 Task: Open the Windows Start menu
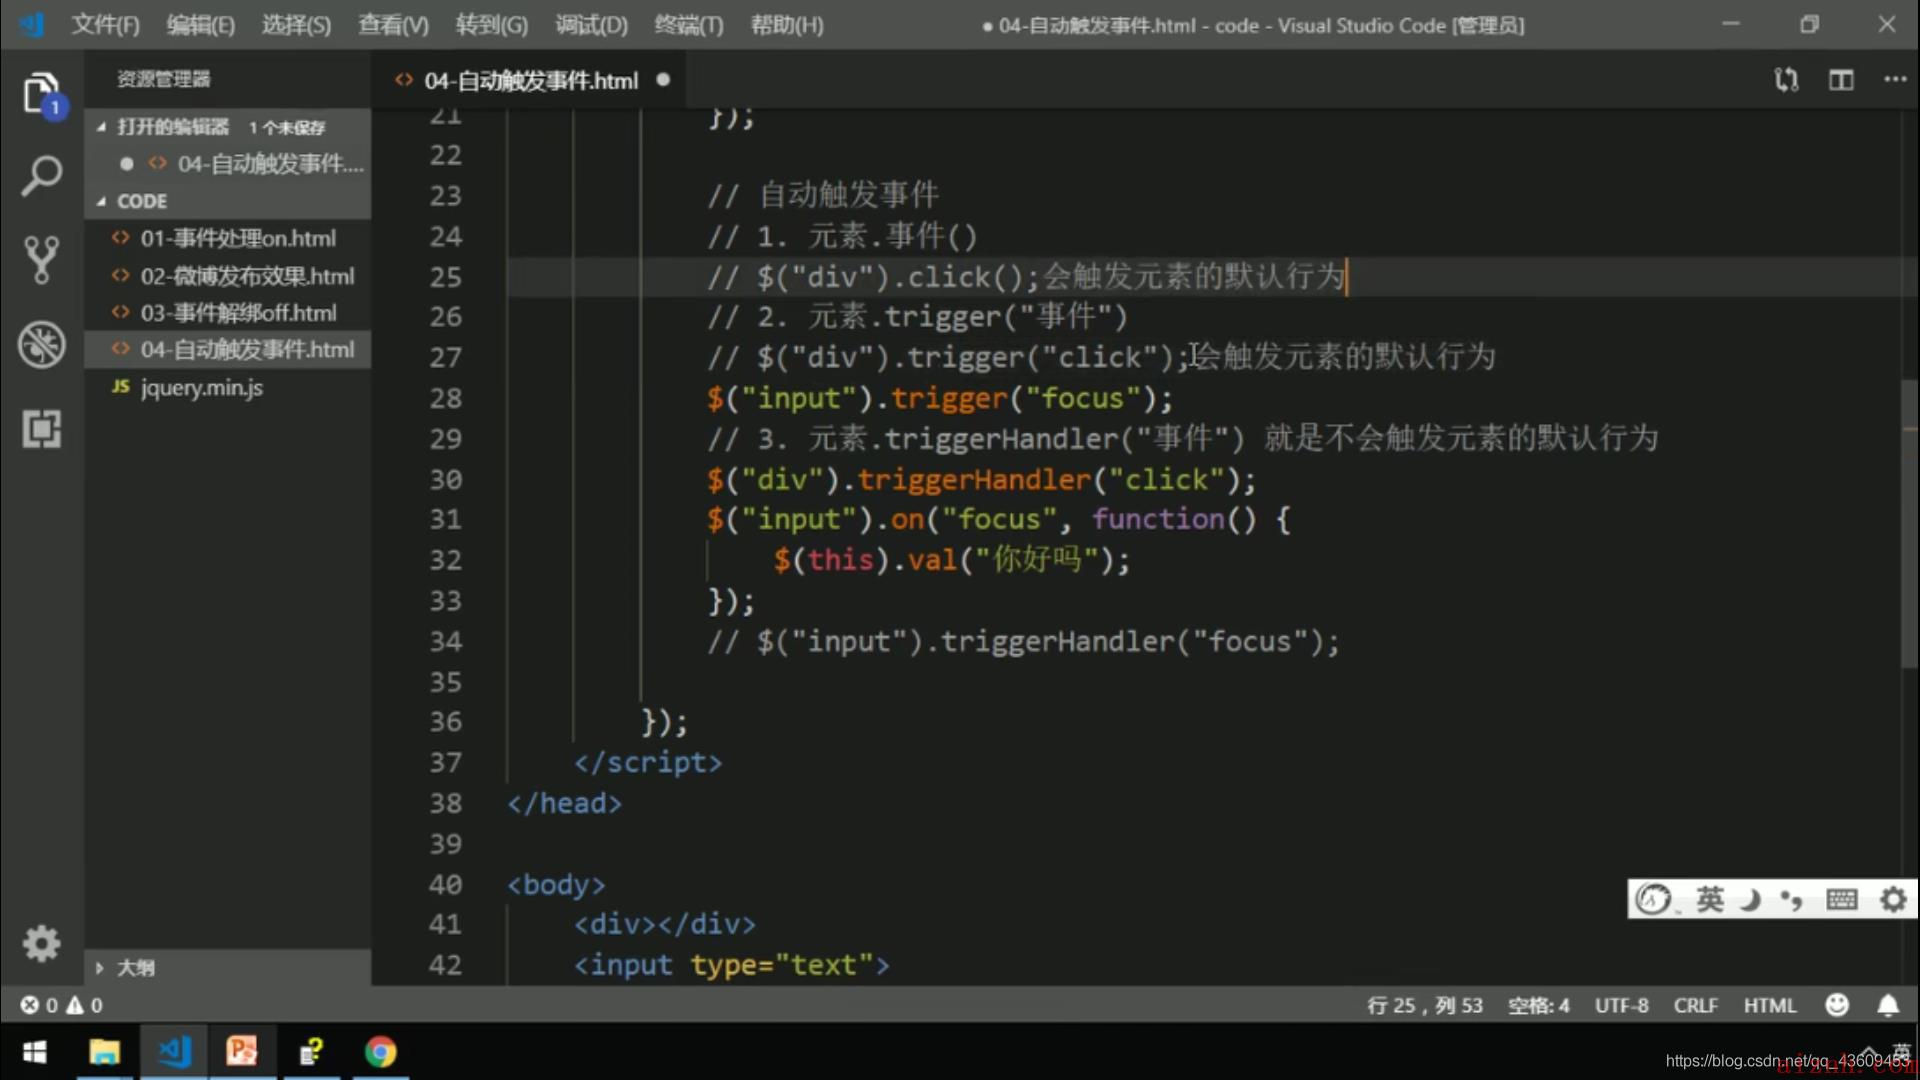34,1052
